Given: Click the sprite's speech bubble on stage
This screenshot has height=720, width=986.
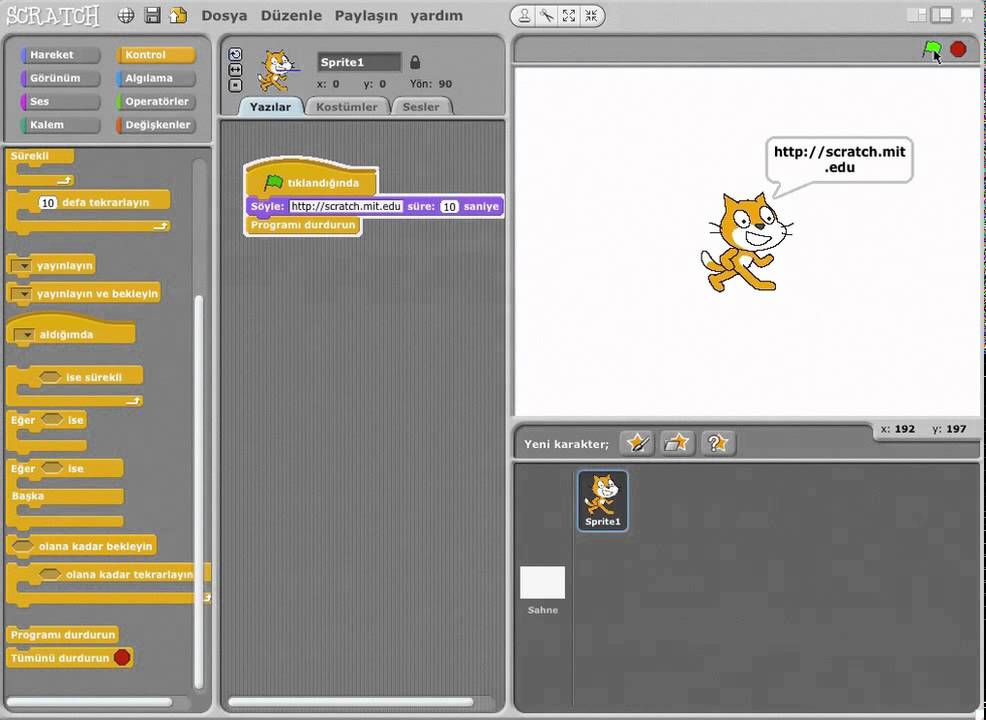Looking at the screenshot, I should (839, 160).
